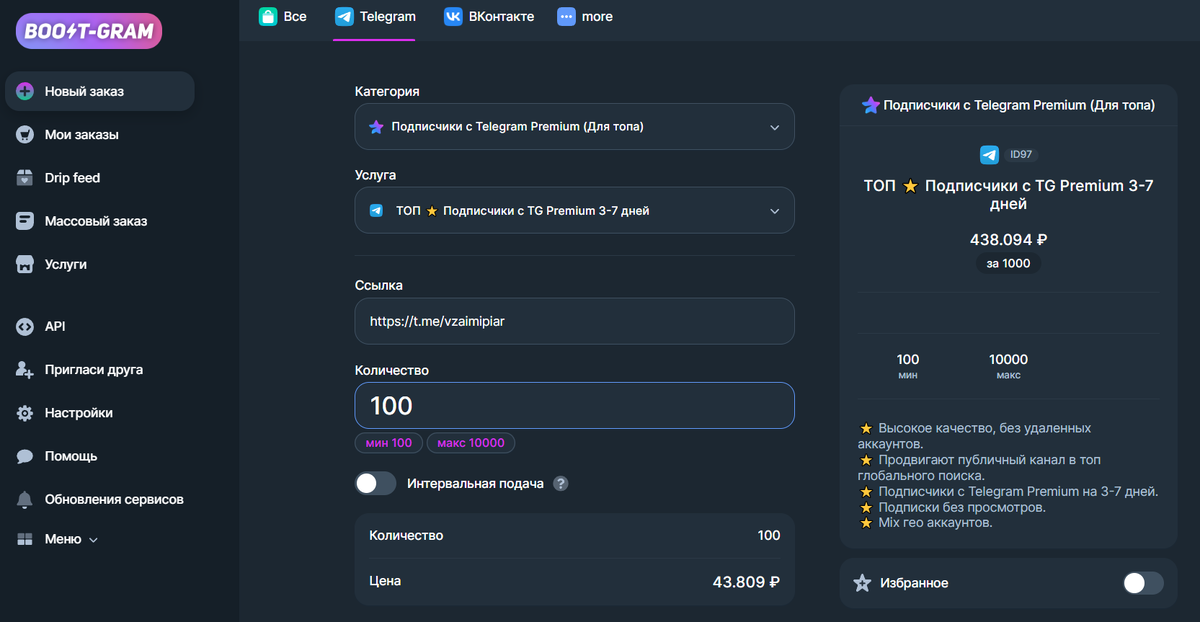
Task: Click the cart icon beside Мои заказы
Action: click(26, 134)
